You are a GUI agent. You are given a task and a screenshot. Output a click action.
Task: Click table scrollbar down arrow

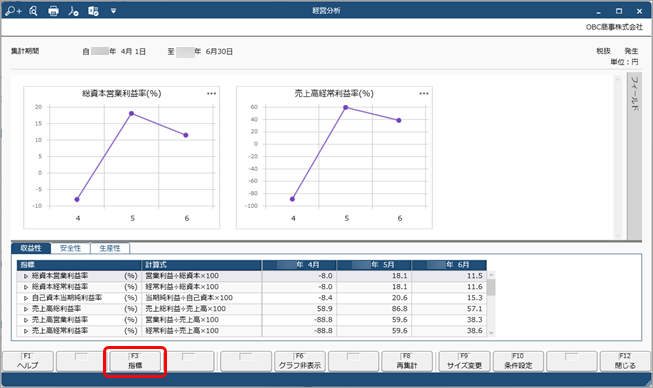click(491, 332)
